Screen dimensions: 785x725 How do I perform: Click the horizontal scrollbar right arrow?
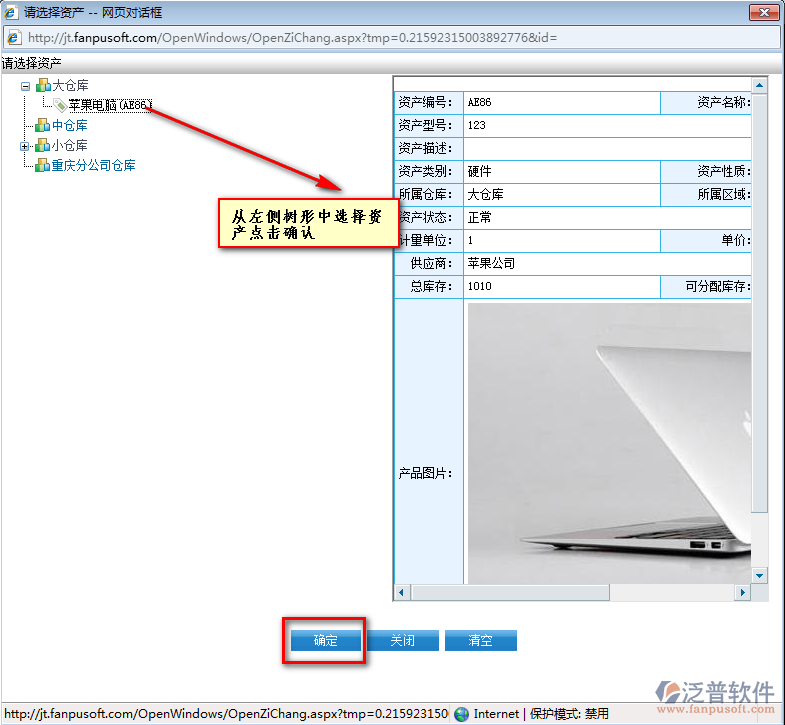point(742,593)
